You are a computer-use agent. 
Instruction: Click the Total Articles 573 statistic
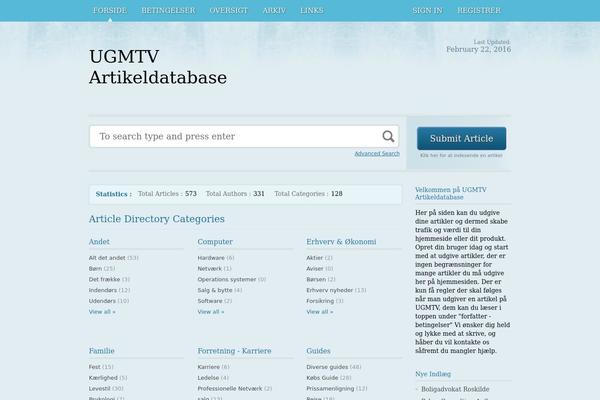[x=167, y=194]
